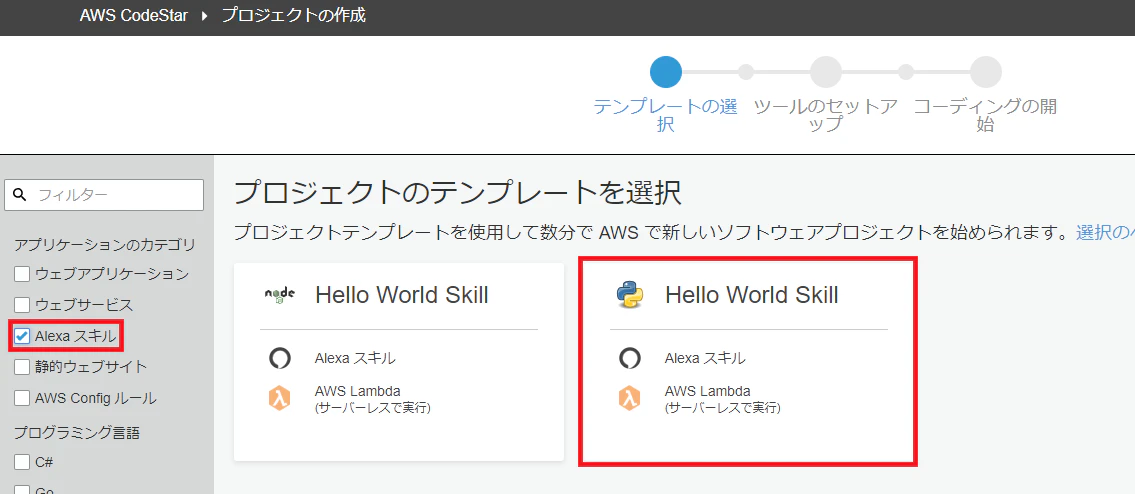Click the magnifier icon in filter box

coord(20,194)
